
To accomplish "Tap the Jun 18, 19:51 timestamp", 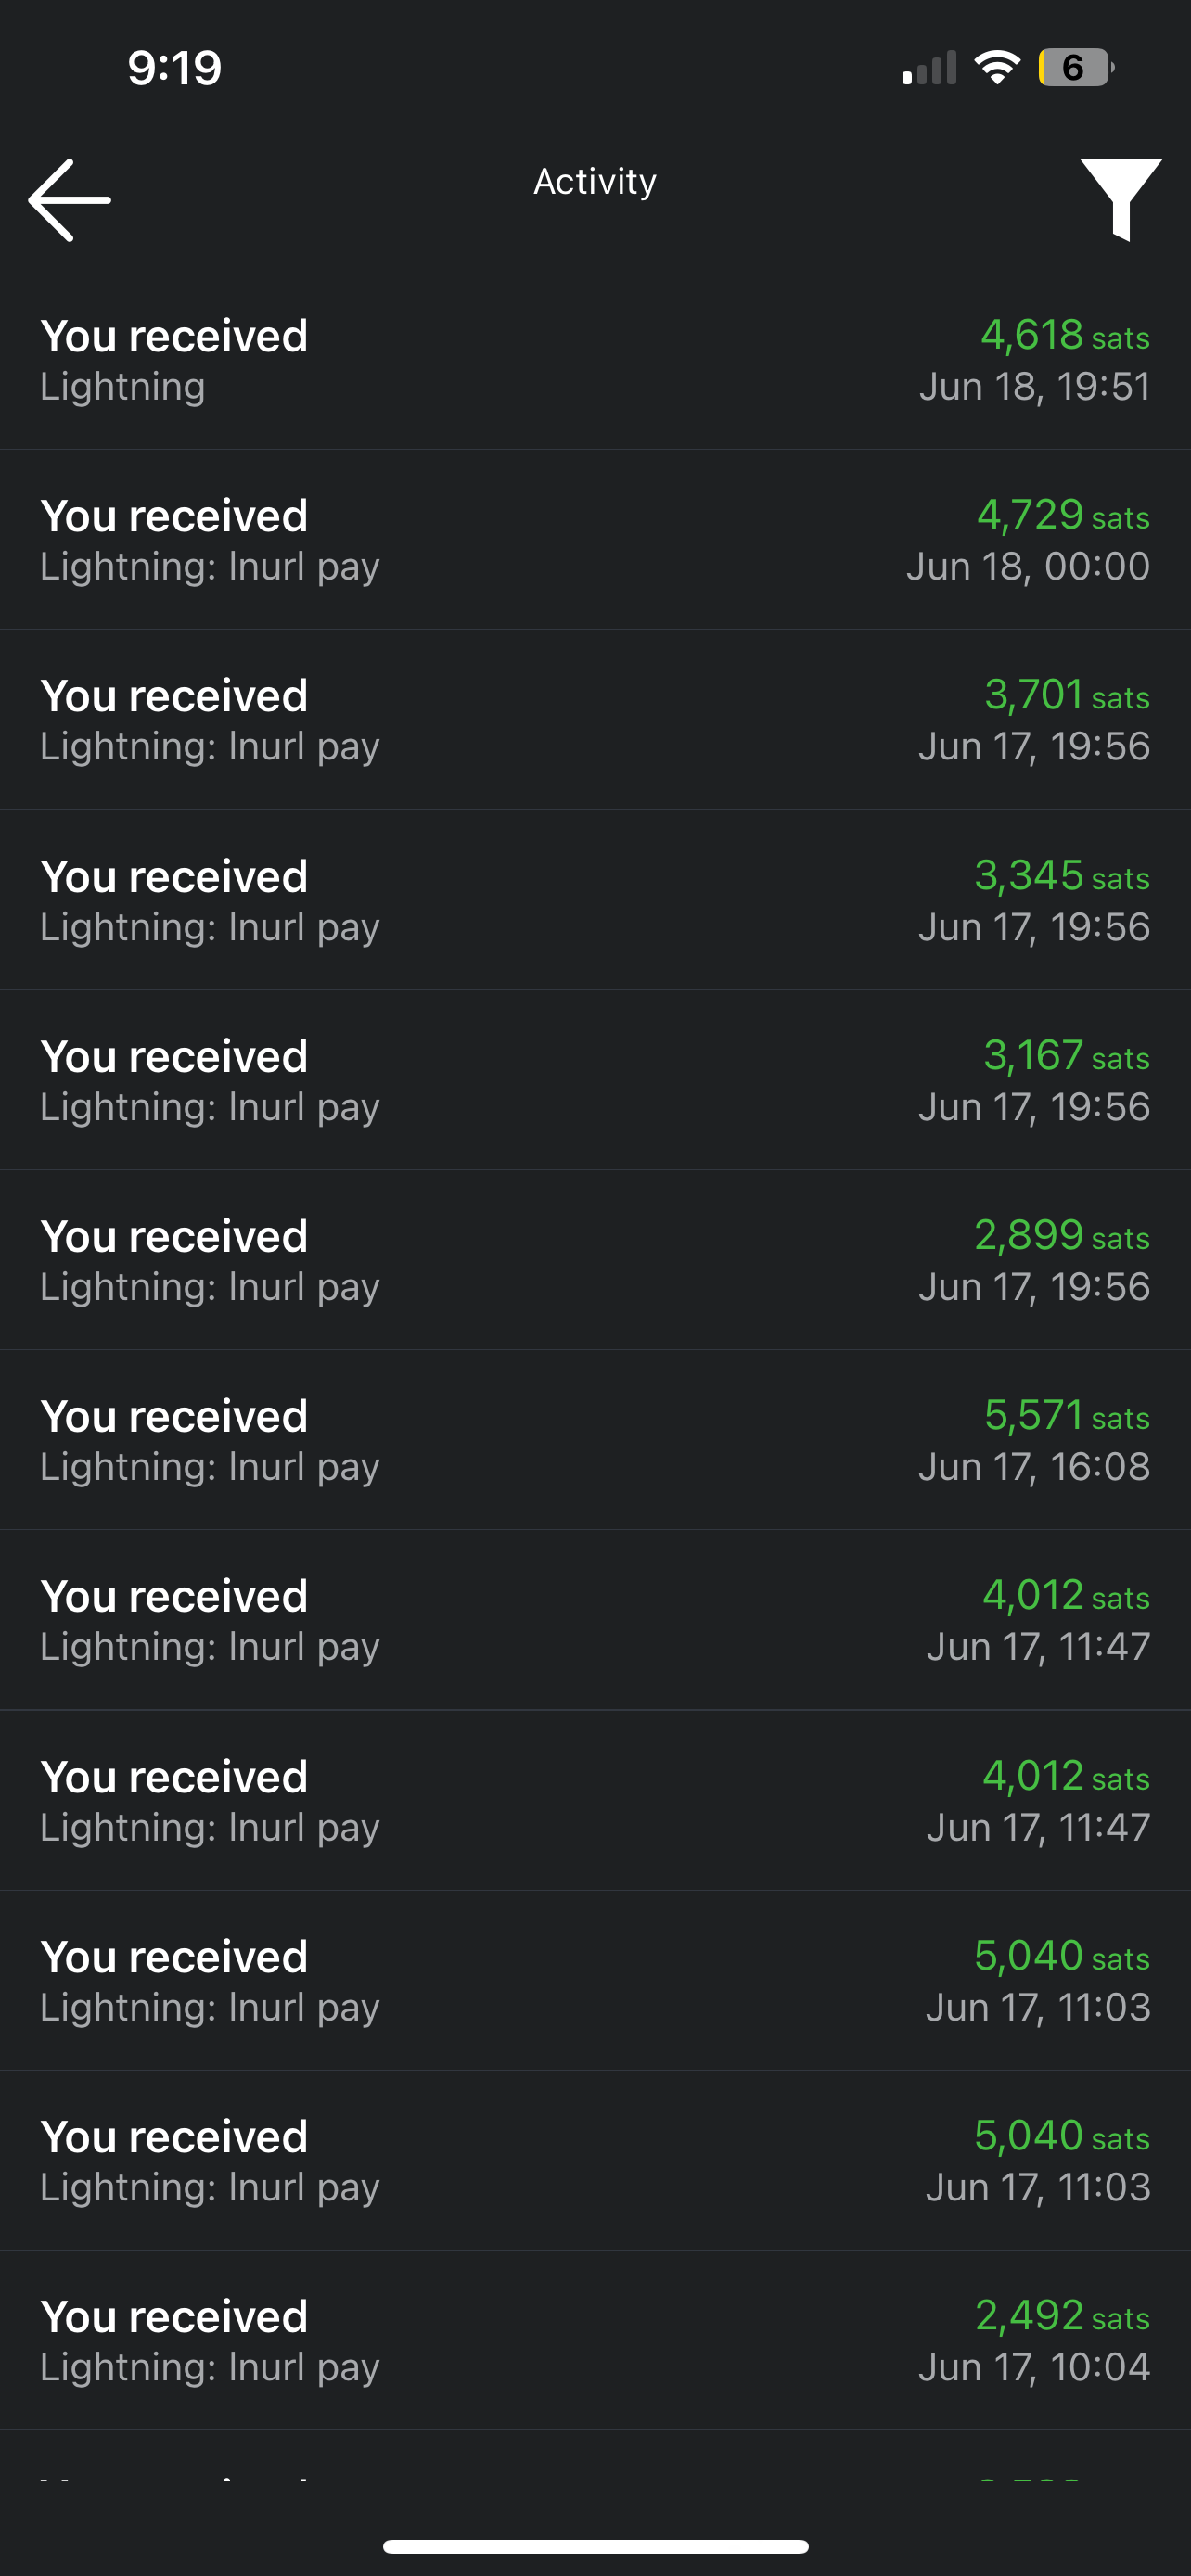I will 1034,387.
